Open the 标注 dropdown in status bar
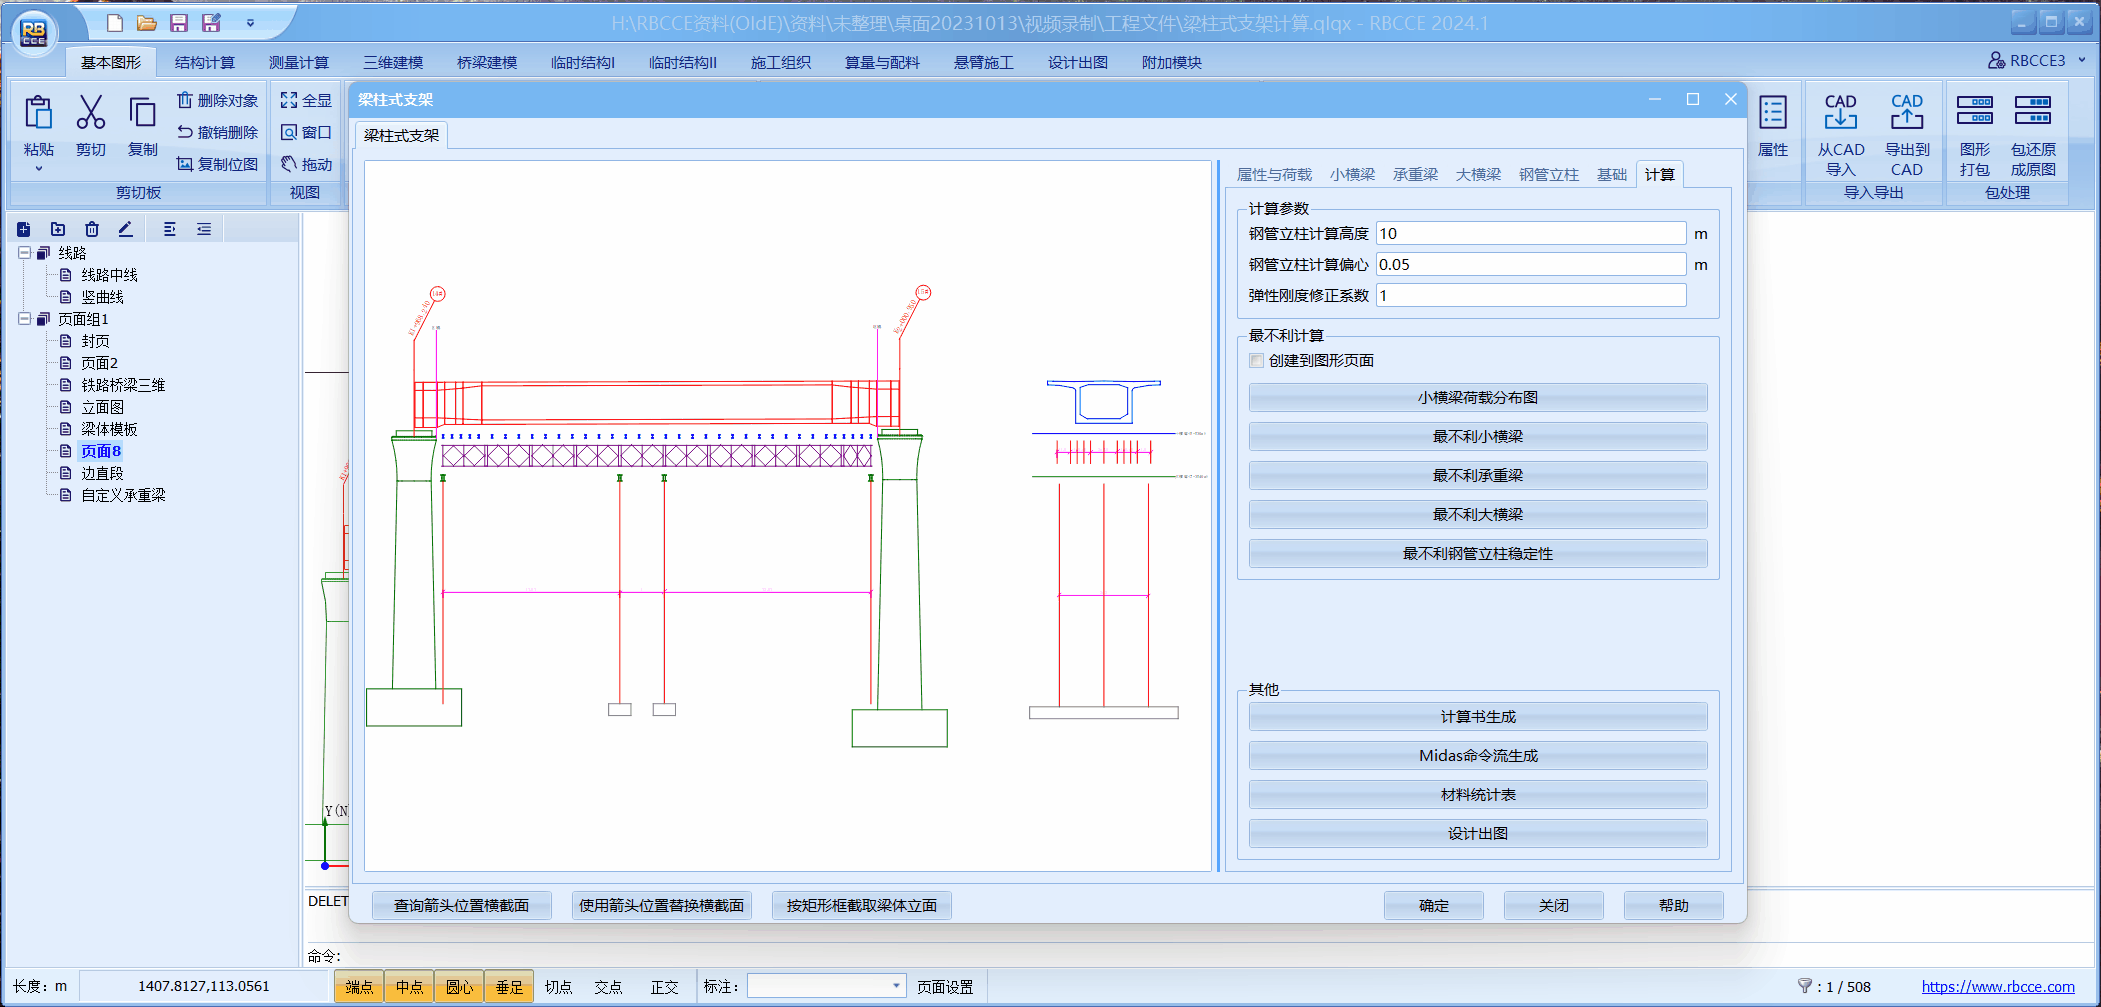2101x1007 pixels. (x=895, y=986)
